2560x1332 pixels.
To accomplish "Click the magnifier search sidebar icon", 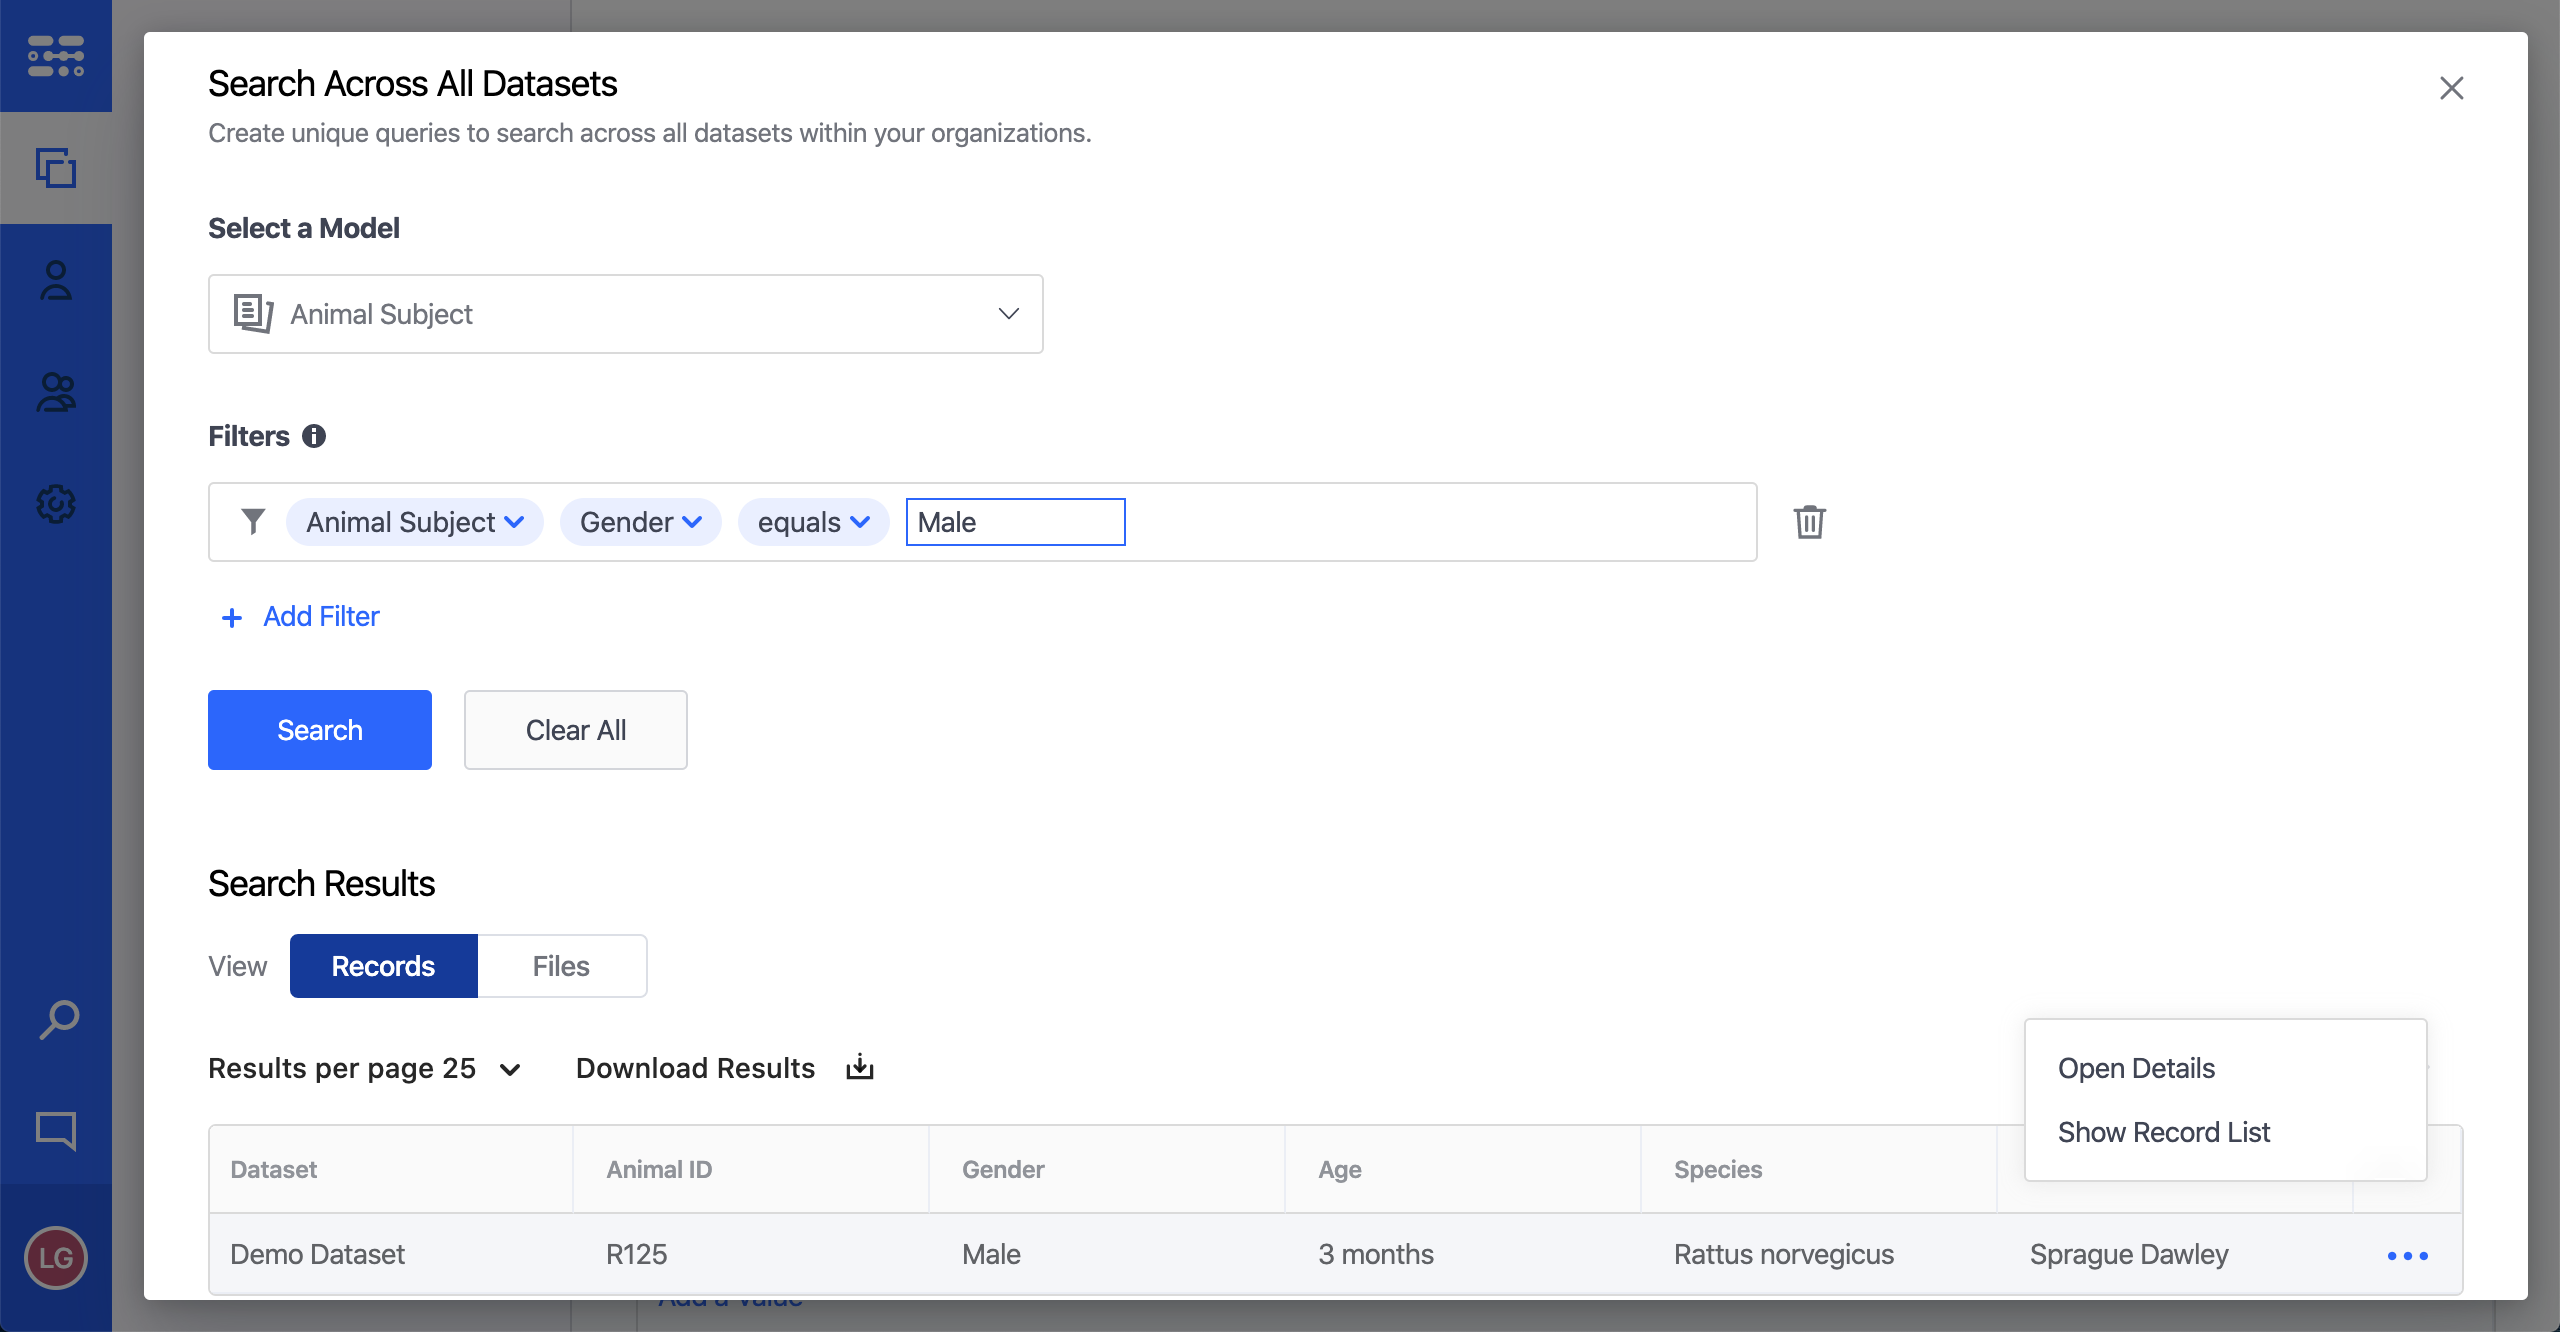I will click(x=58, y=1020).
